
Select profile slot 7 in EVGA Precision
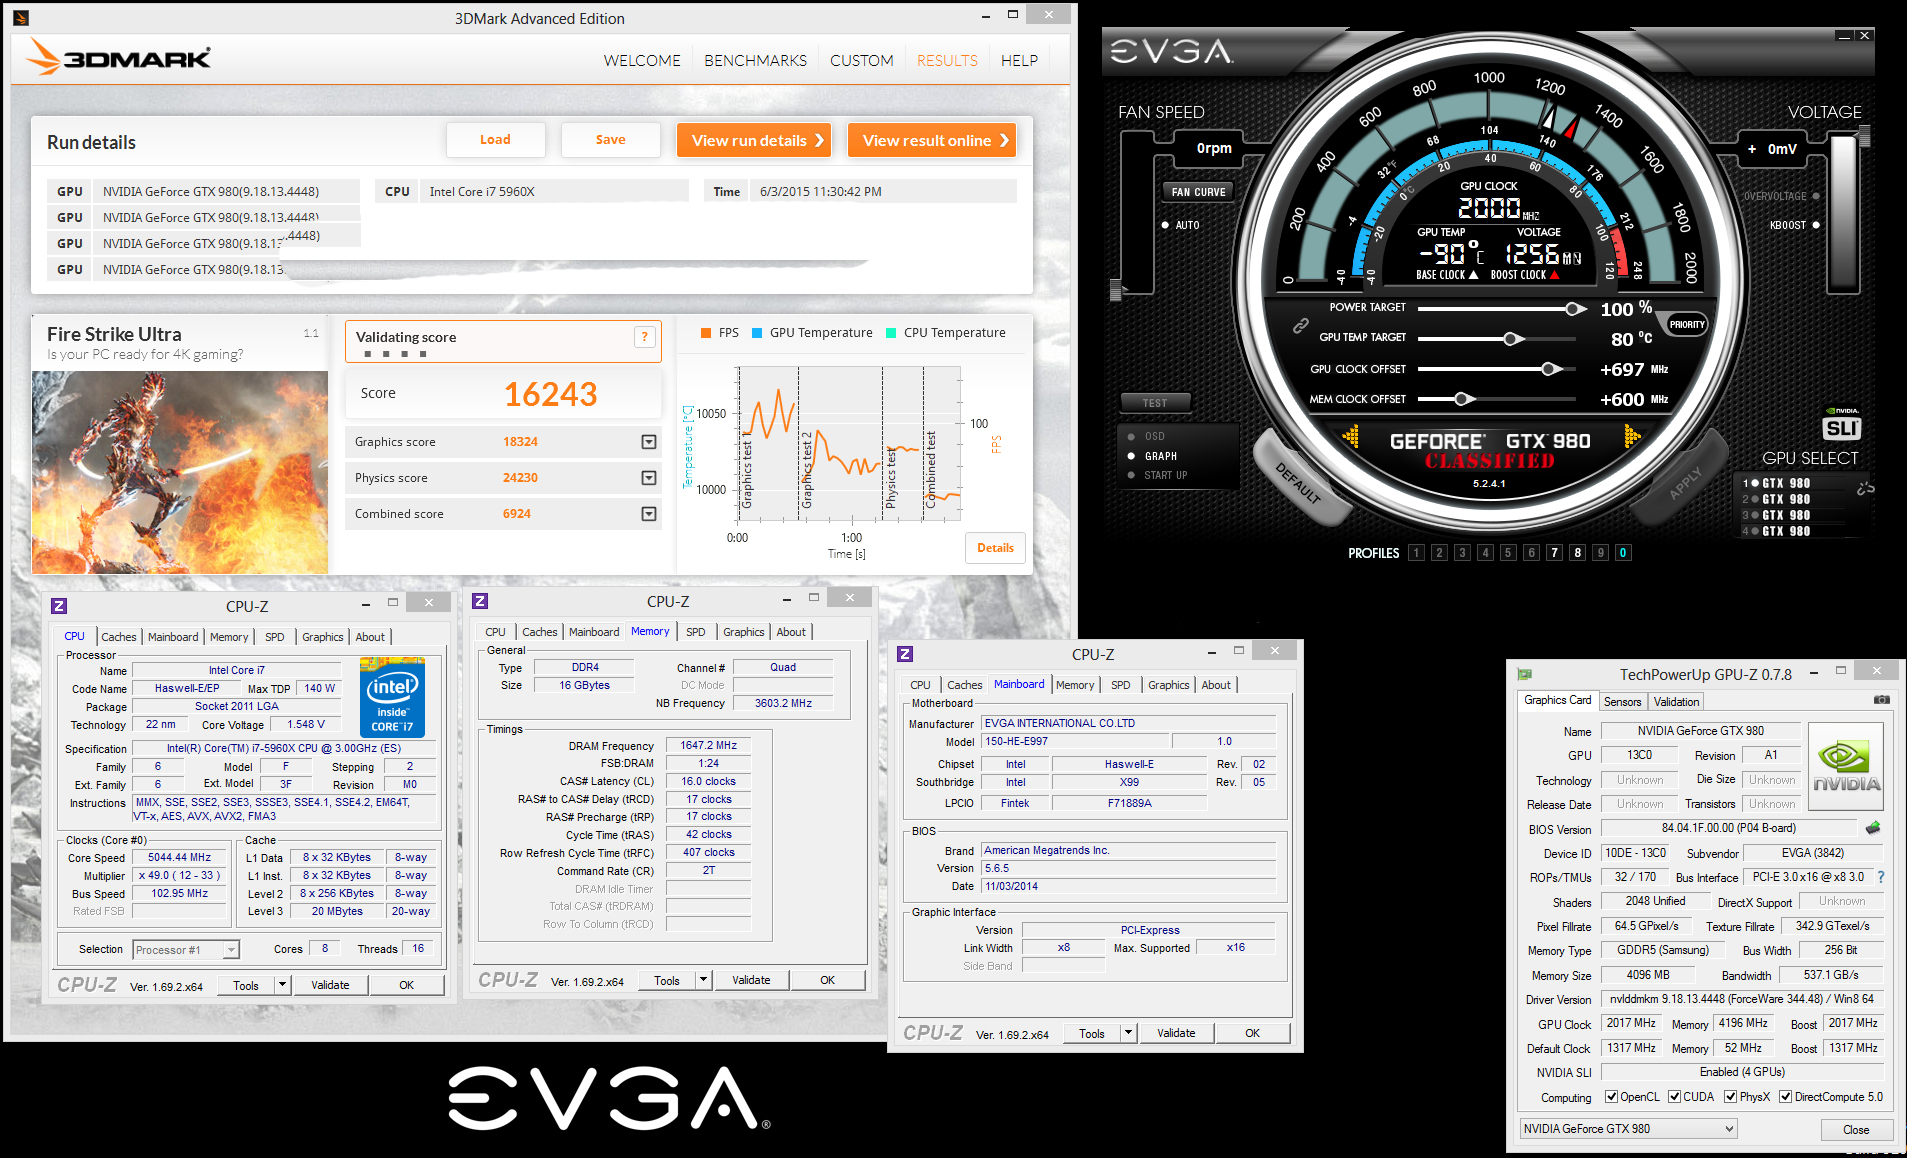click(x=1554, y=553)
